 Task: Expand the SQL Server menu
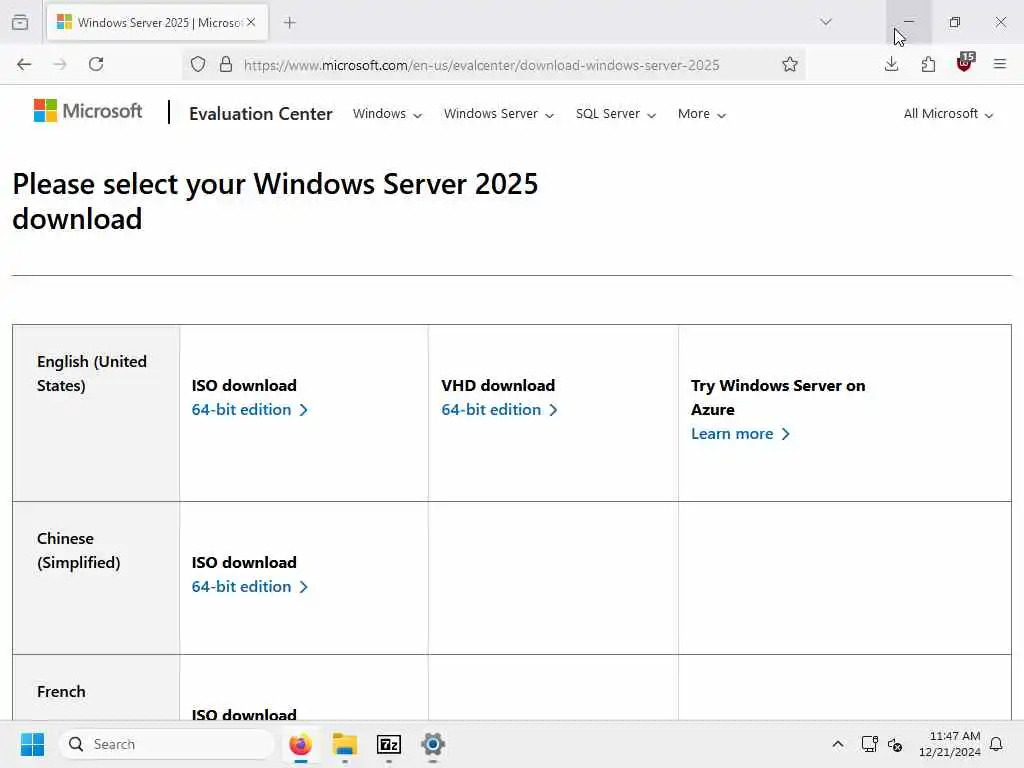tap(616, 114)
